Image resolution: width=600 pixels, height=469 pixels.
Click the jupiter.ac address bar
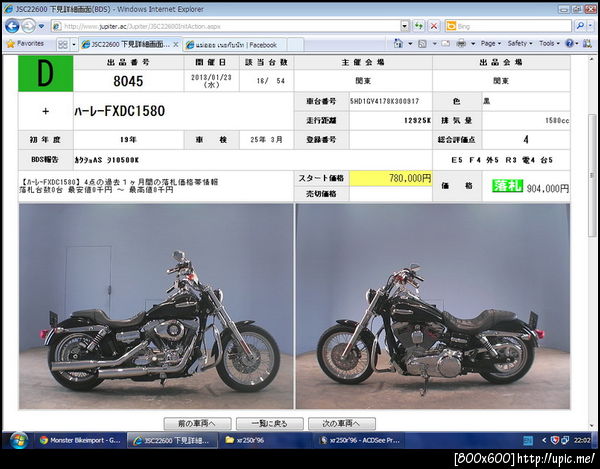[x=226, y=26]
